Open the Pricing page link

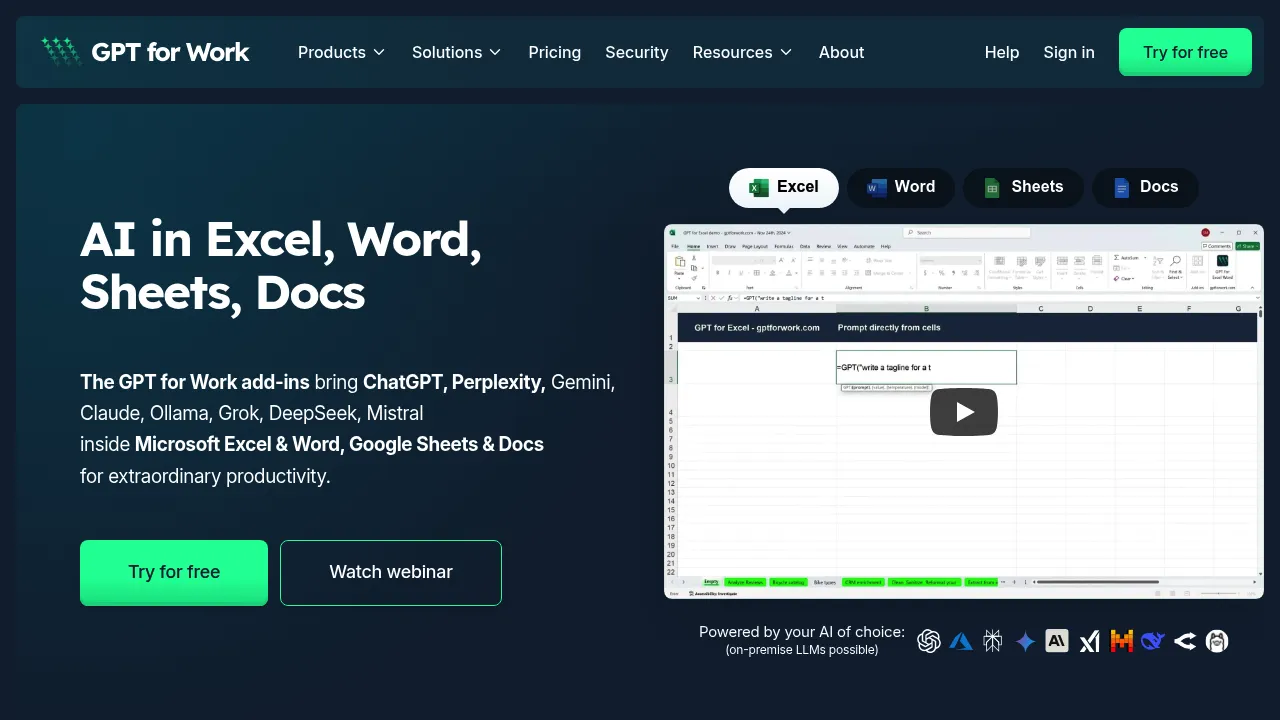tap(555, 52)
